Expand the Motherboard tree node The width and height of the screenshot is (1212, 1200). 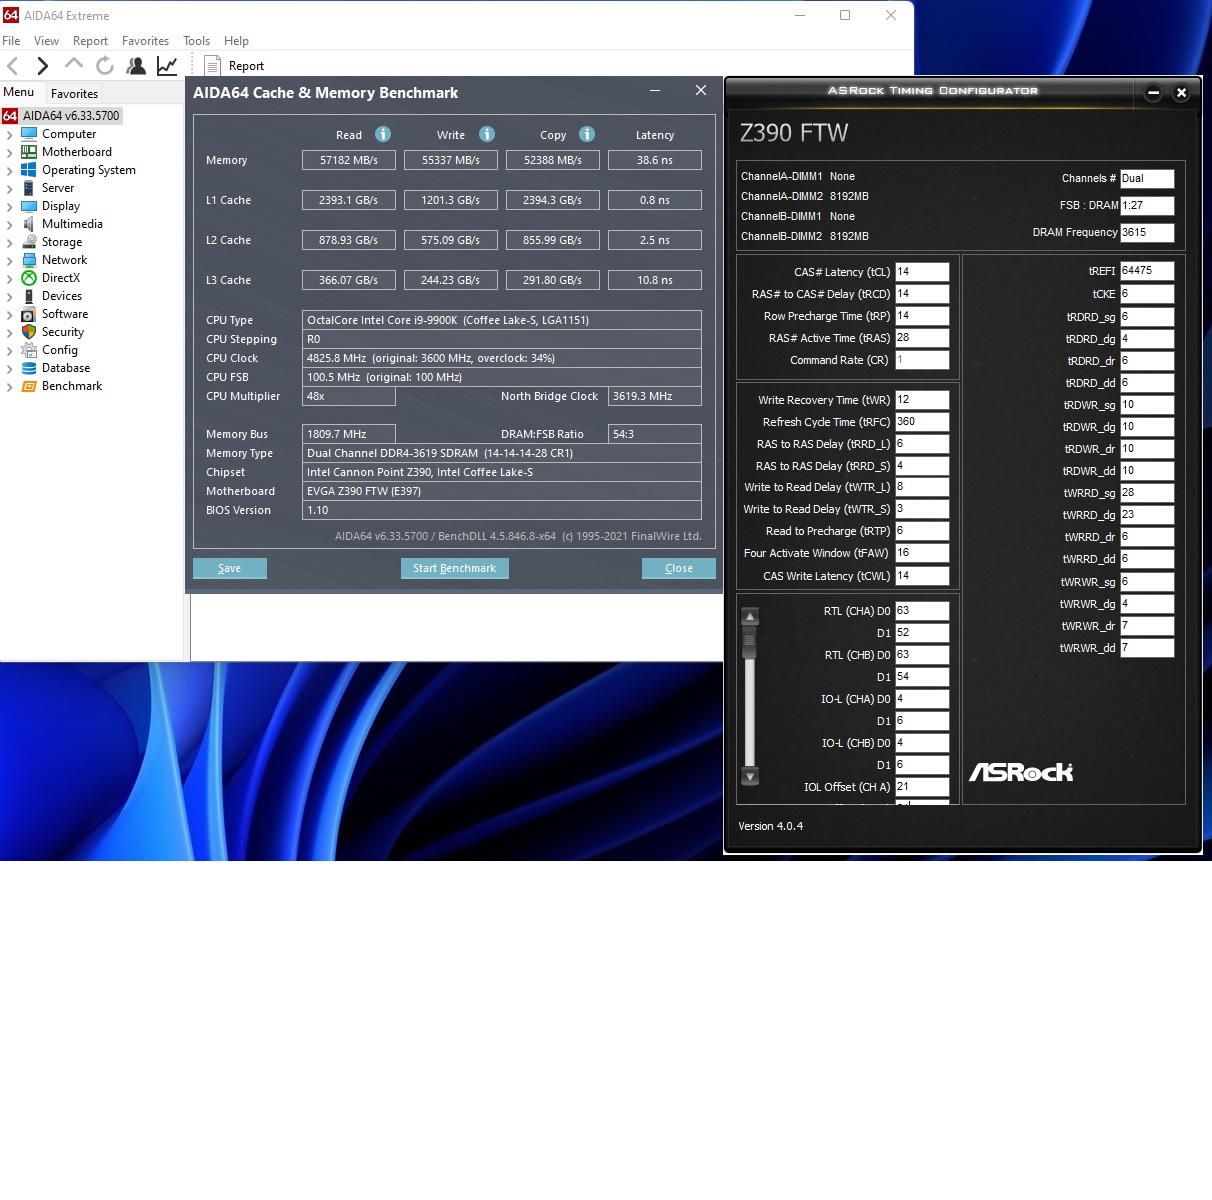(x=10, y=152)
